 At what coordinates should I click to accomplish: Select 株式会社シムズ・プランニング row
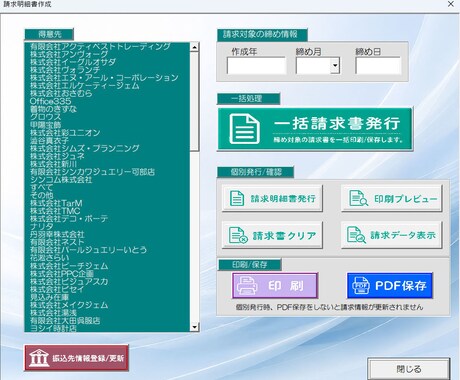[107, 148]
